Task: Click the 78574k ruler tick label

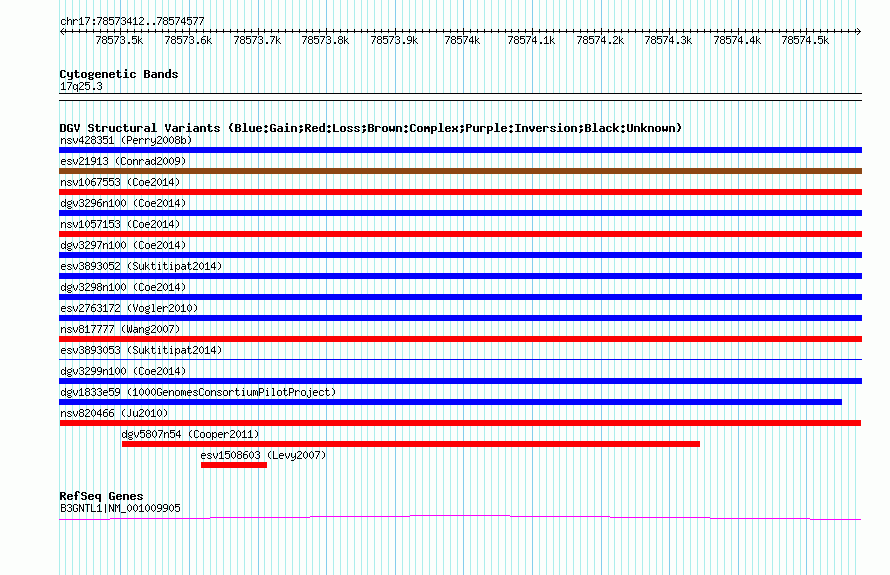Action: (462, 40)
